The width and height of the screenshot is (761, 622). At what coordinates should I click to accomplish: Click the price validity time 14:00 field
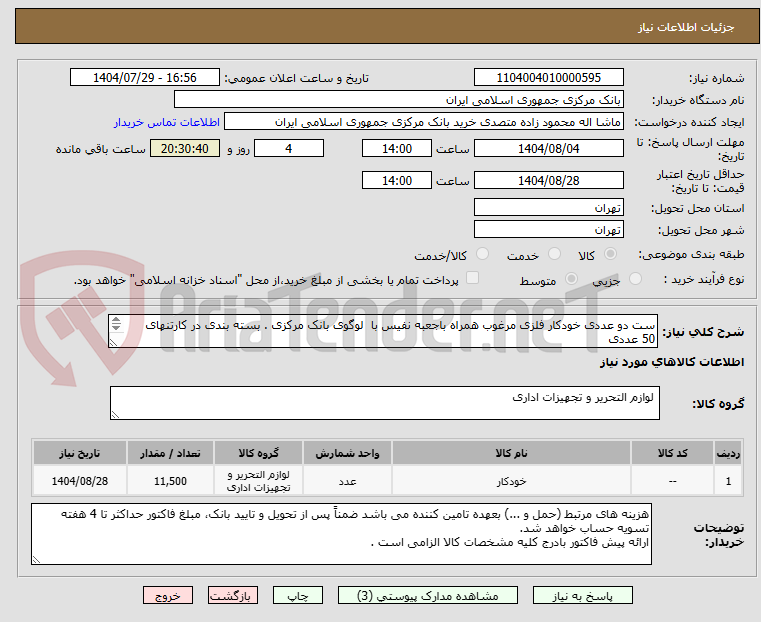coord(397,180)
